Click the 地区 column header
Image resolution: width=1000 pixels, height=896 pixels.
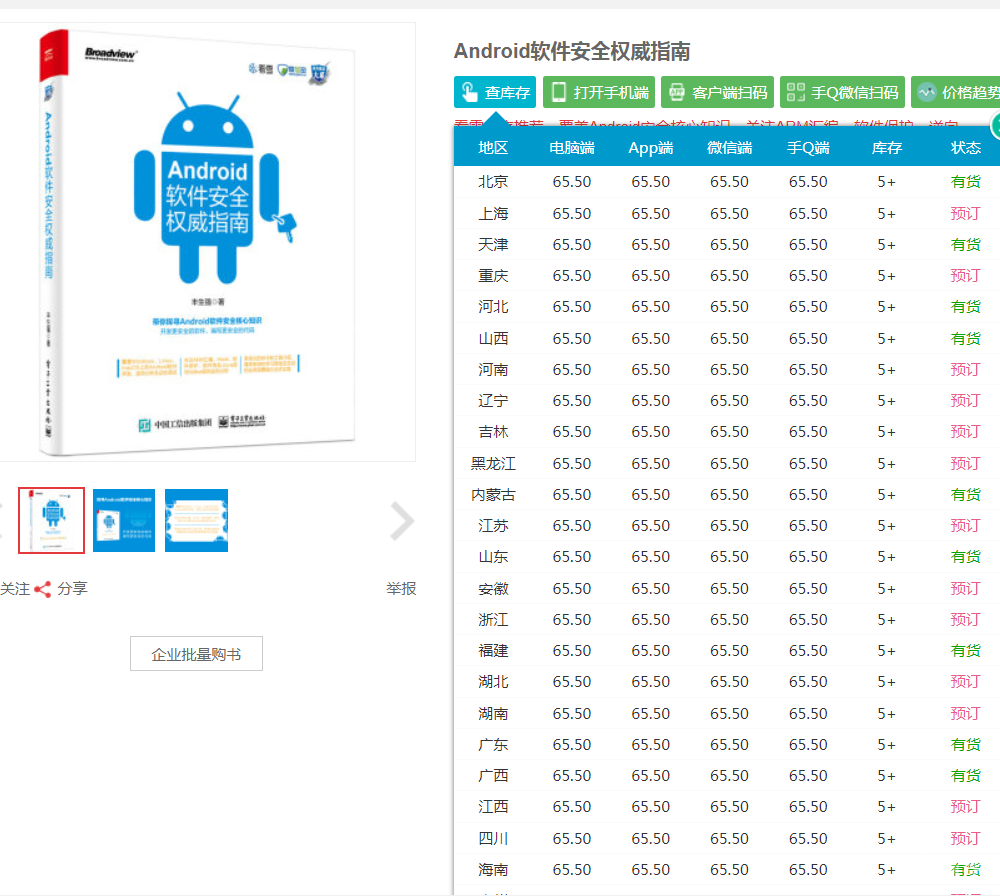[x=493, y=148]
